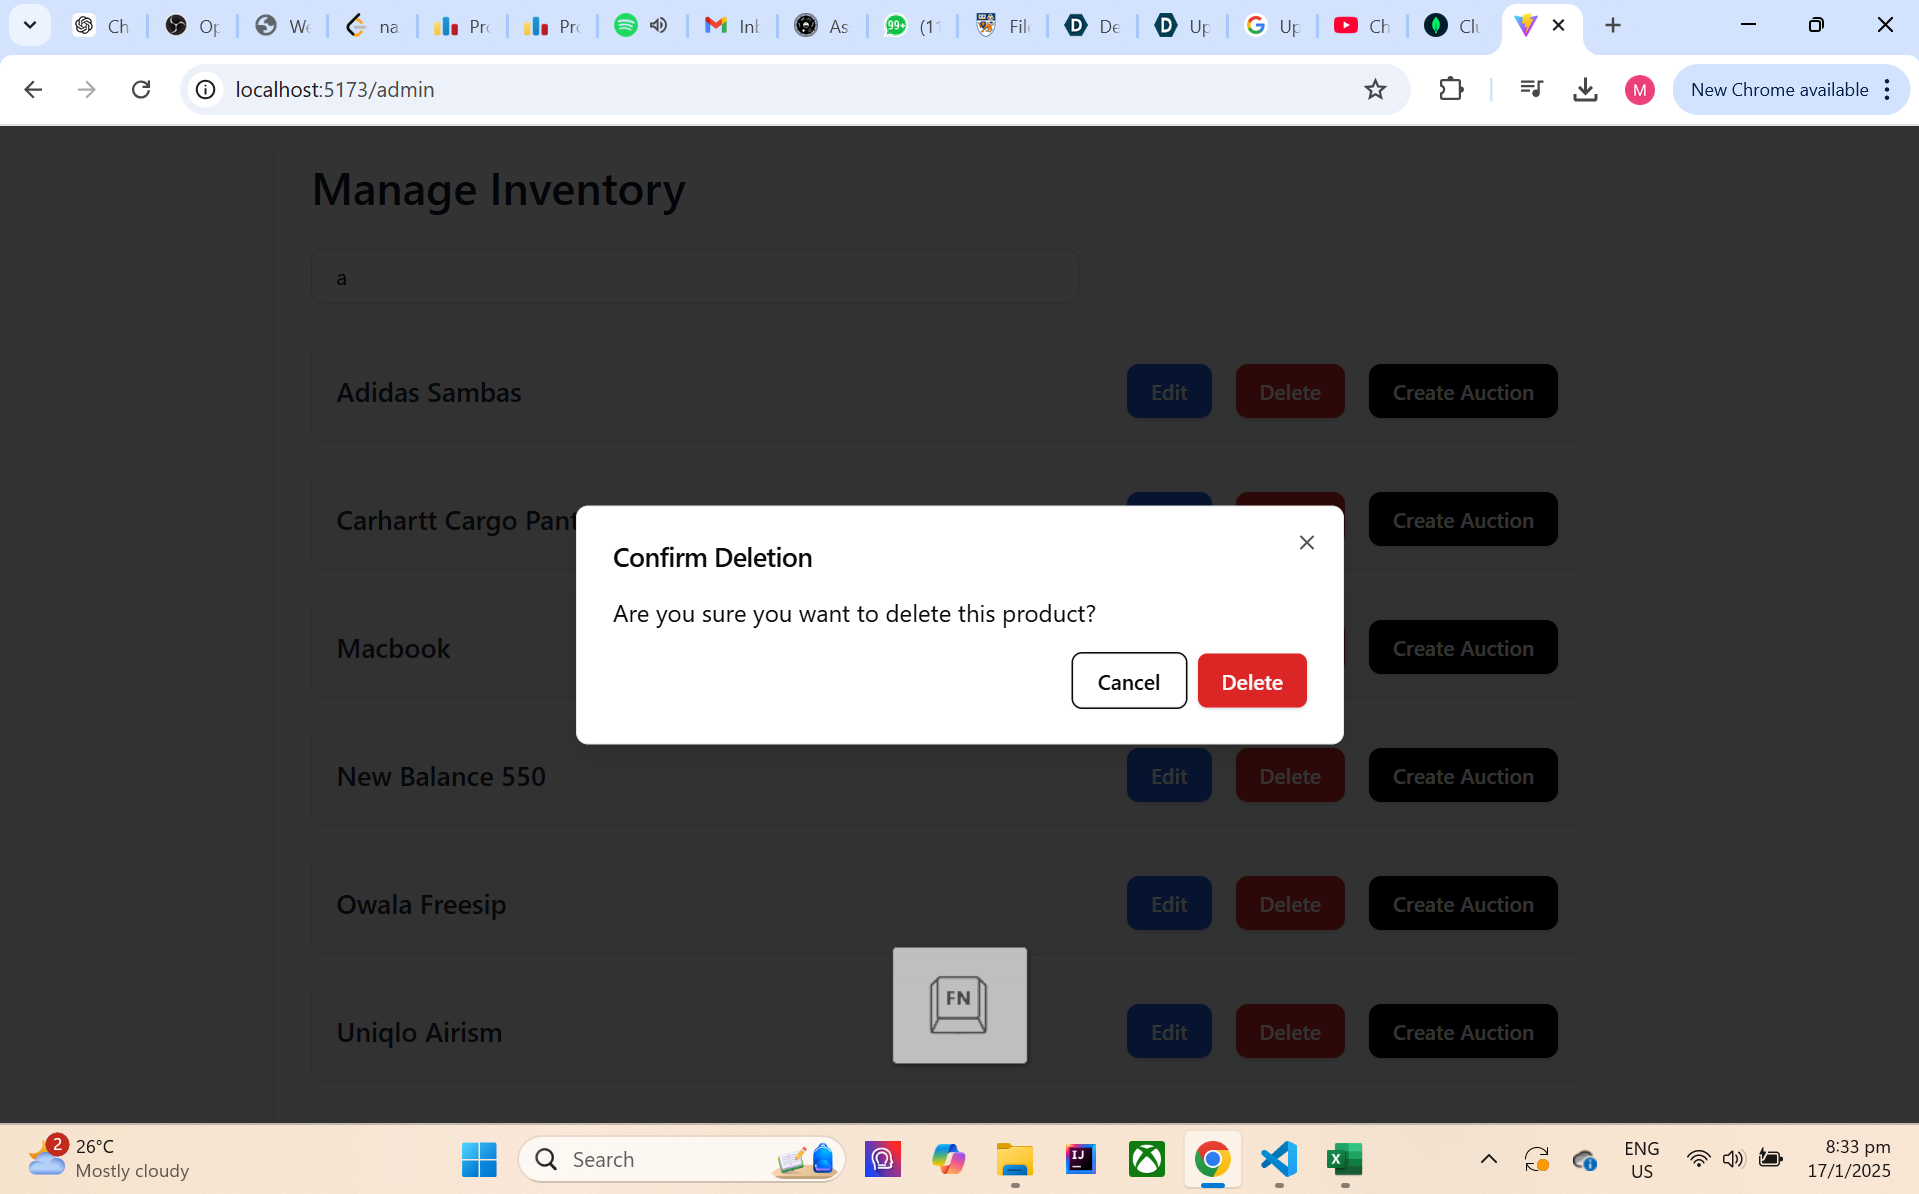
Task: Create Auction for Carhartt Cargo Pants
Action: coord(1463,520)
